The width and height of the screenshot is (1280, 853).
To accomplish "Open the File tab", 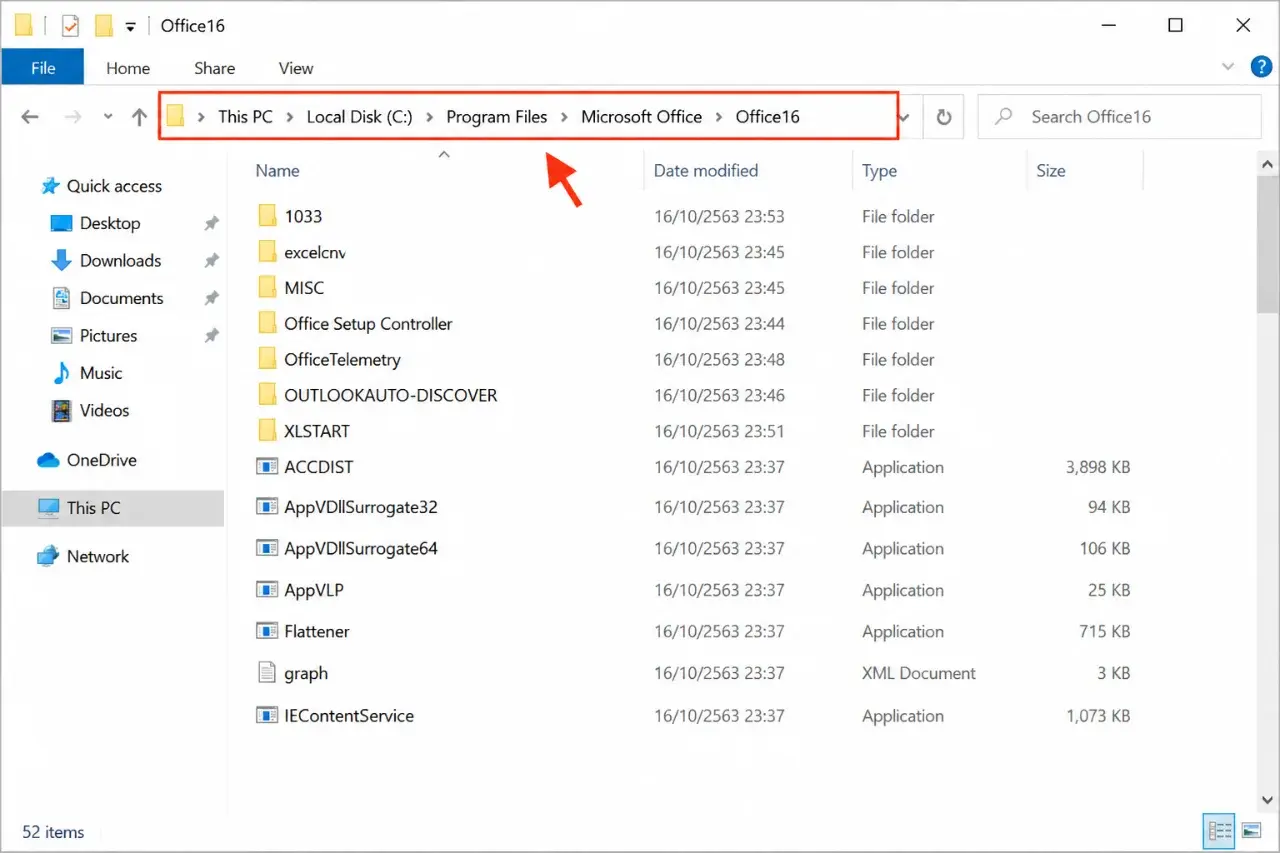I will (x=43, y=68).
